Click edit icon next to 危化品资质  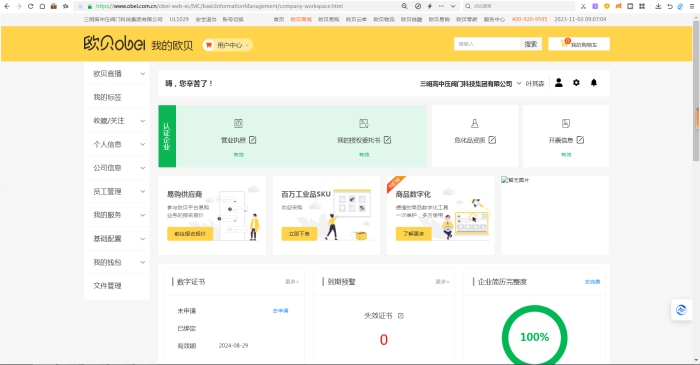[x=492, y=140]
